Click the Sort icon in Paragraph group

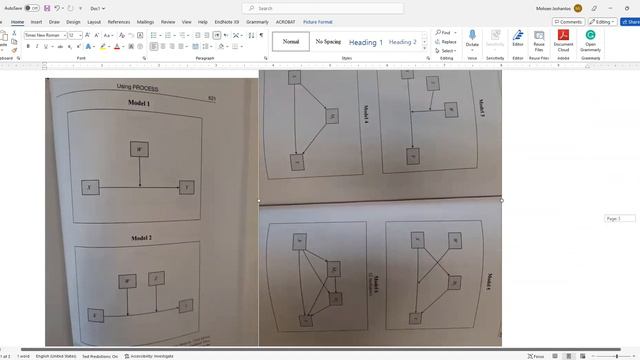(x=251, y=36)
